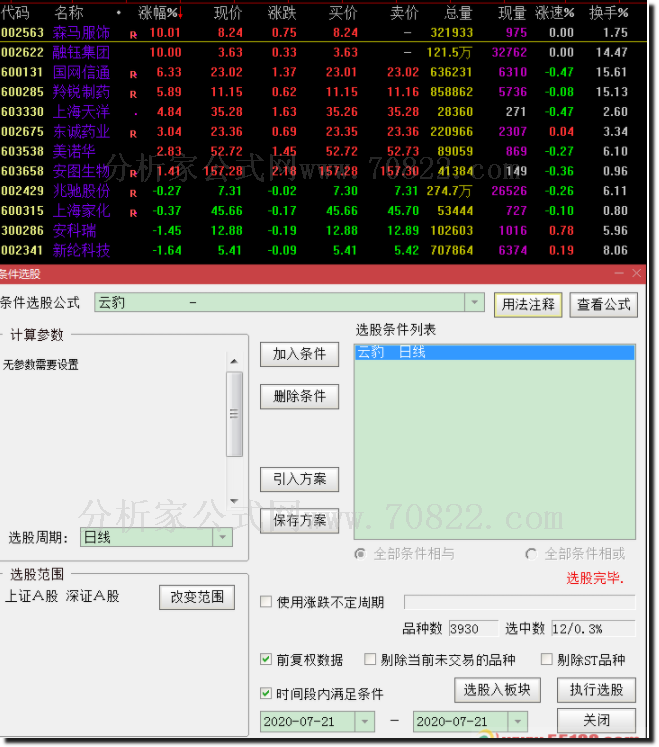Viewport: 659px width, 747px height.
Task: Open the start date 2020-07-21 picker
Action: tap(364, 721)
